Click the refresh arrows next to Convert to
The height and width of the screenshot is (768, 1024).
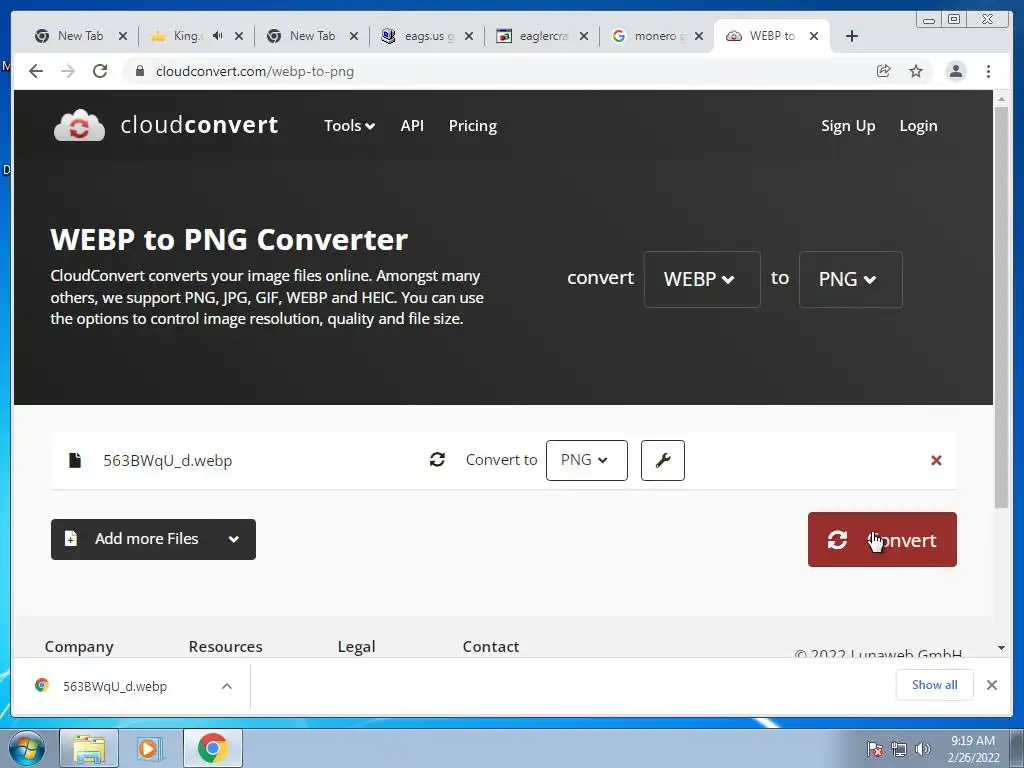(x=438, y=460)
